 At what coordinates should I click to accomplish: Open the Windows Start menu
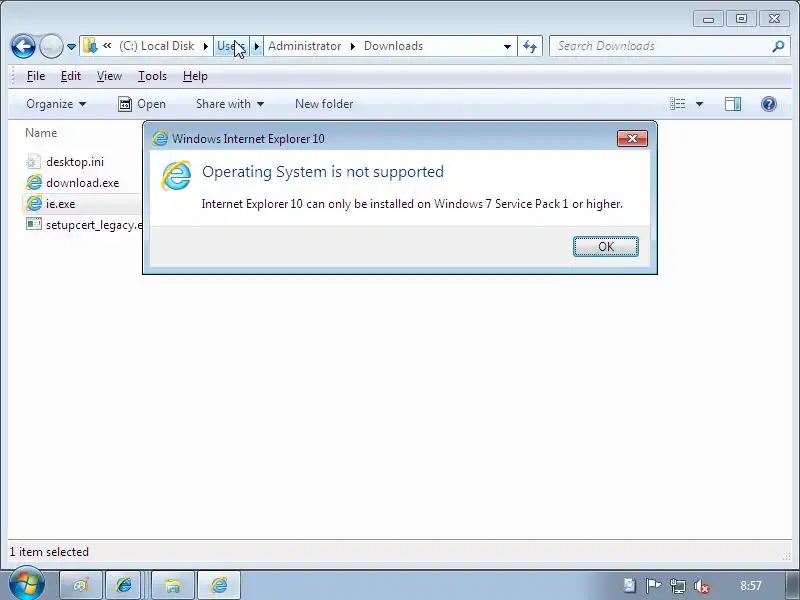pyautogui.click(x=26, y=584)
